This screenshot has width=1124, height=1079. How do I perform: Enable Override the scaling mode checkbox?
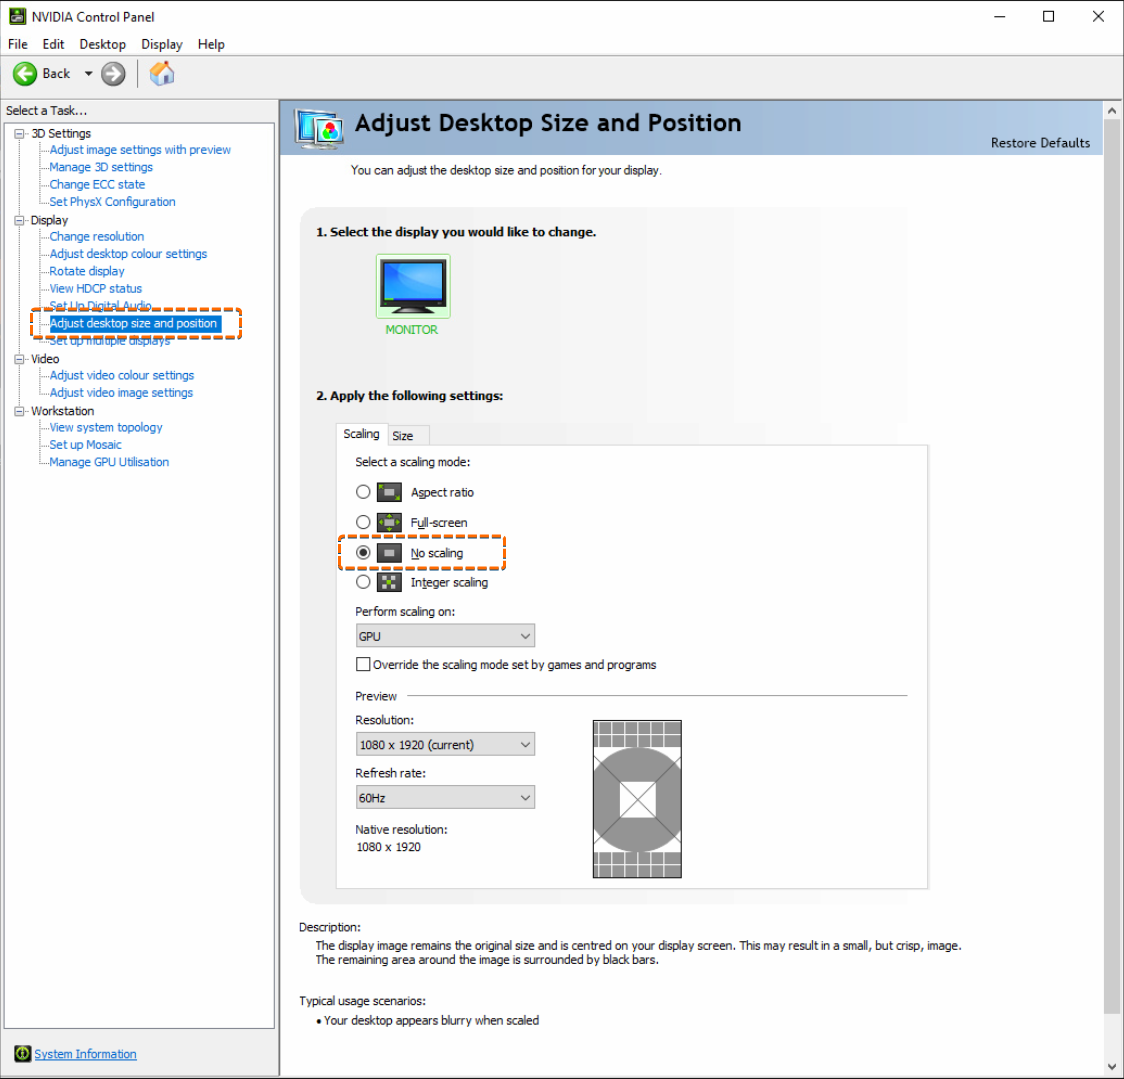pyautogui.click(x=363, y=664)
